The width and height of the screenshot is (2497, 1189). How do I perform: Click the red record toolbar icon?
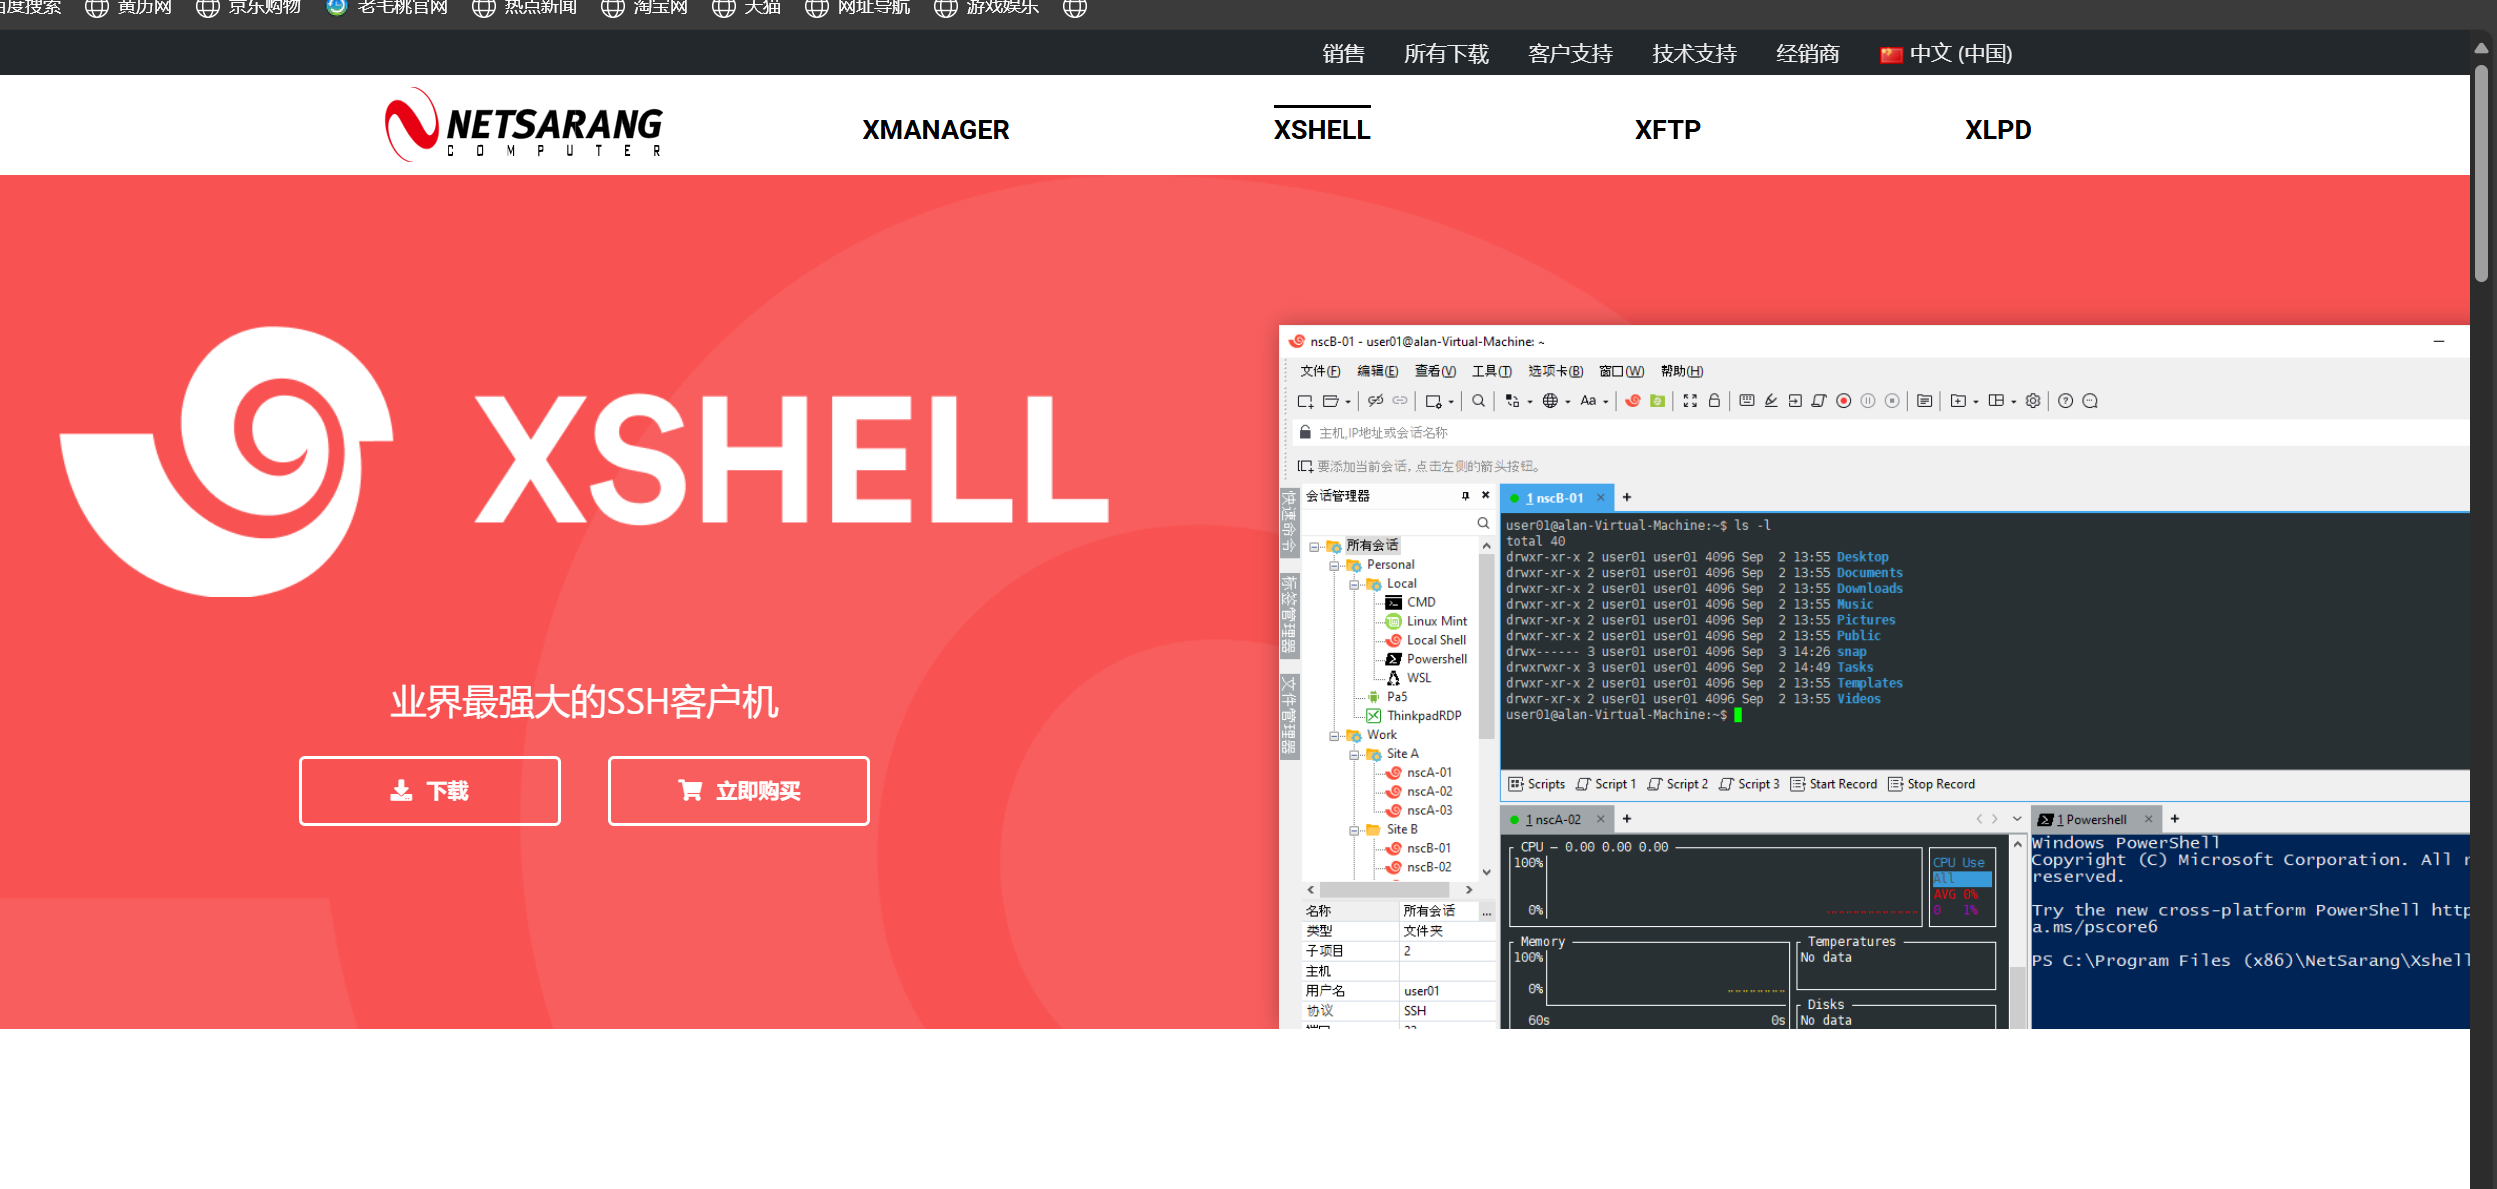(x=1843, y=401)
